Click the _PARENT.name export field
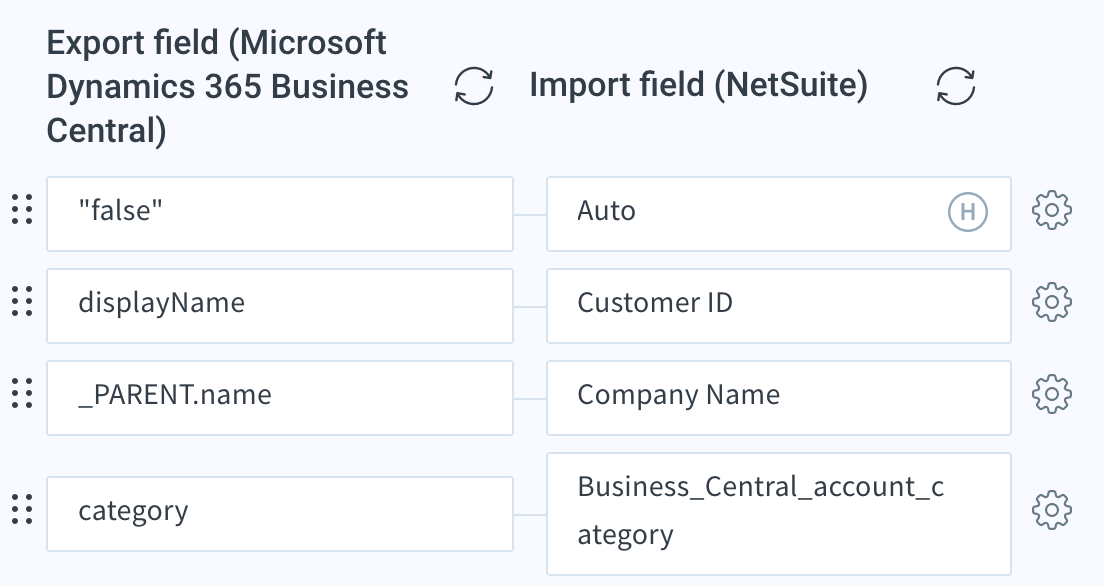Viewport: 1104px width, 586px height. (280, 398)
